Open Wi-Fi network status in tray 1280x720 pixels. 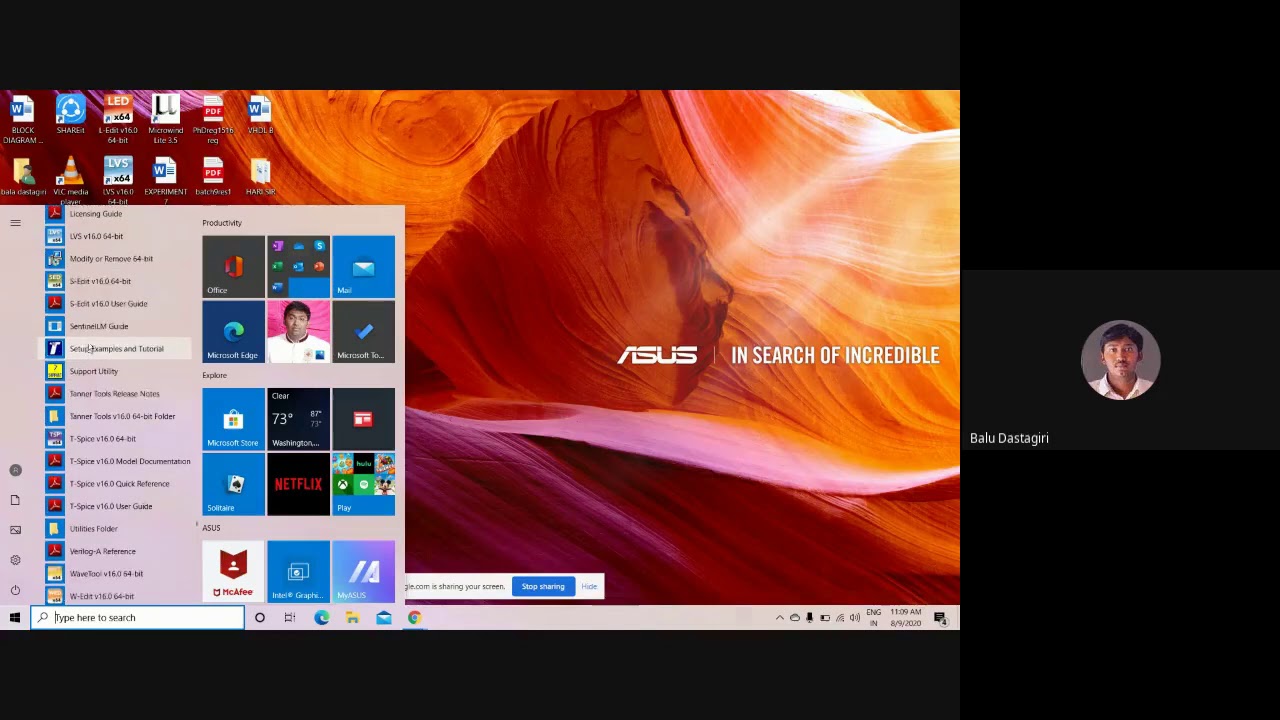pyautogui.click(x=840, y=618)
